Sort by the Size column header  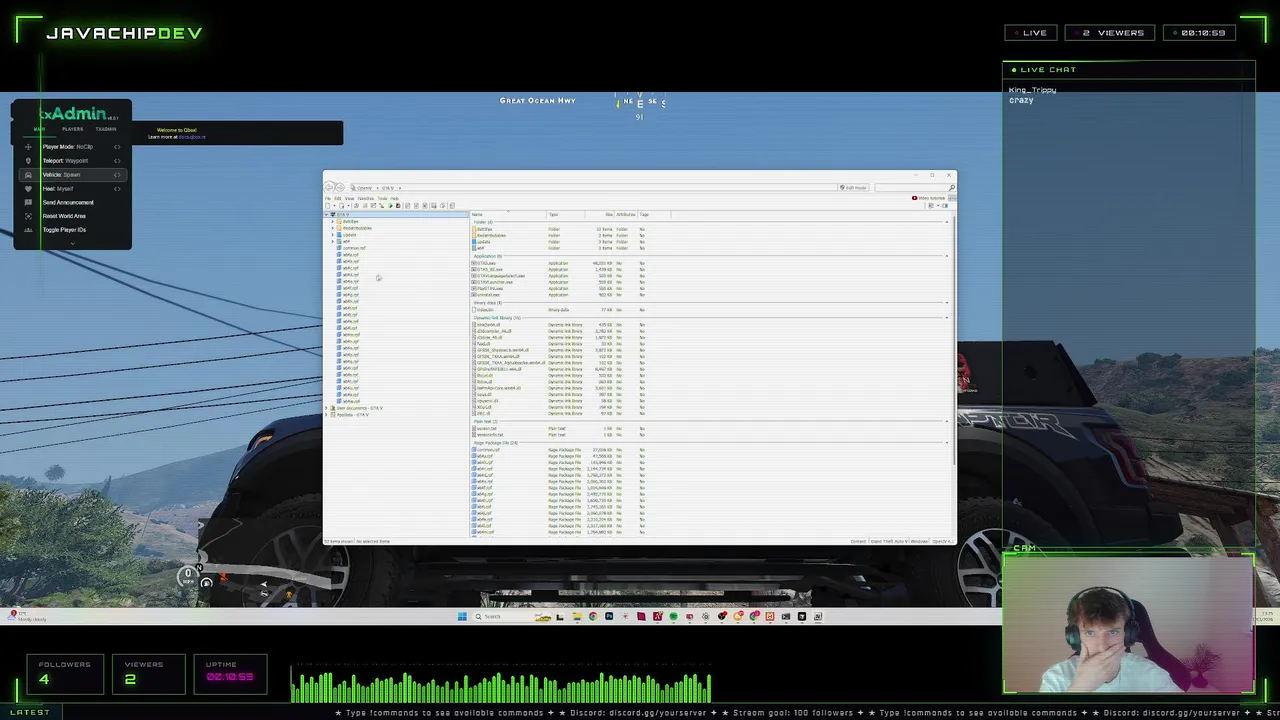(x=600, y=214)
